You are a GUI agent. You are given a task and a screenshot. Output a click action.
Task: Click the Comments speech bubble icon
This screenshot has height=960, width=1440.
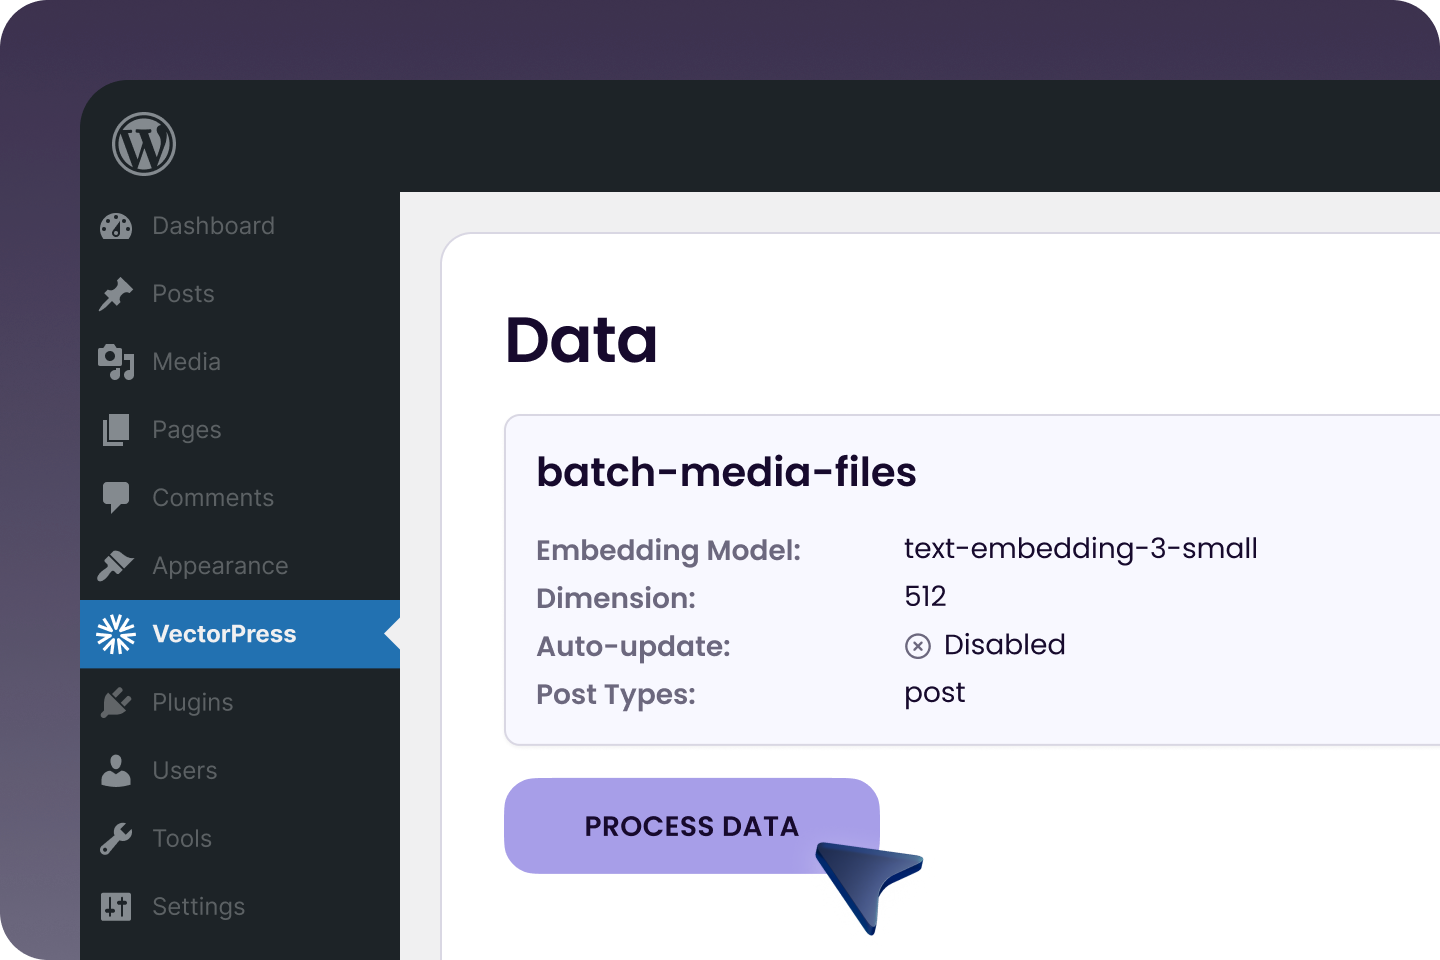click(116, 498)
